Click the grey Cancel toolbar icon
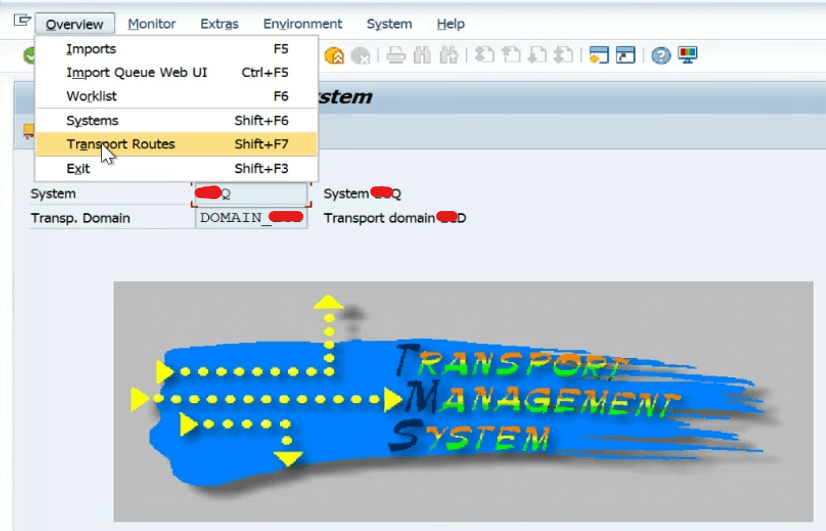This screenshot has width=826, height=531. tap(360, 55)
